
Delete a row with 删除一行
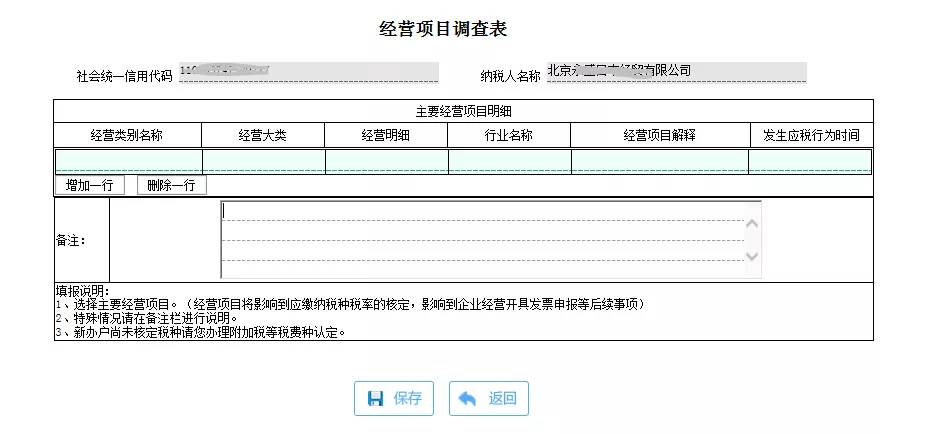coord(171,185)
